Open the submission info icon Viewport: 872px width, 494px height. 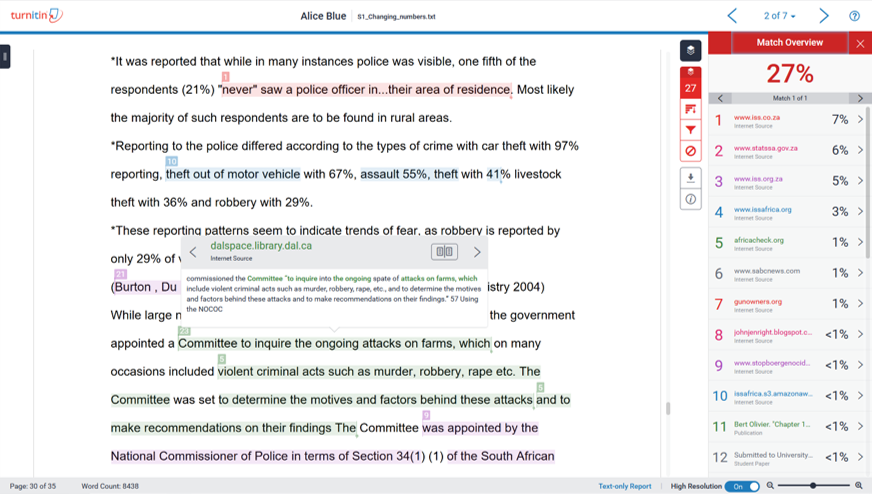pos(689,199)
